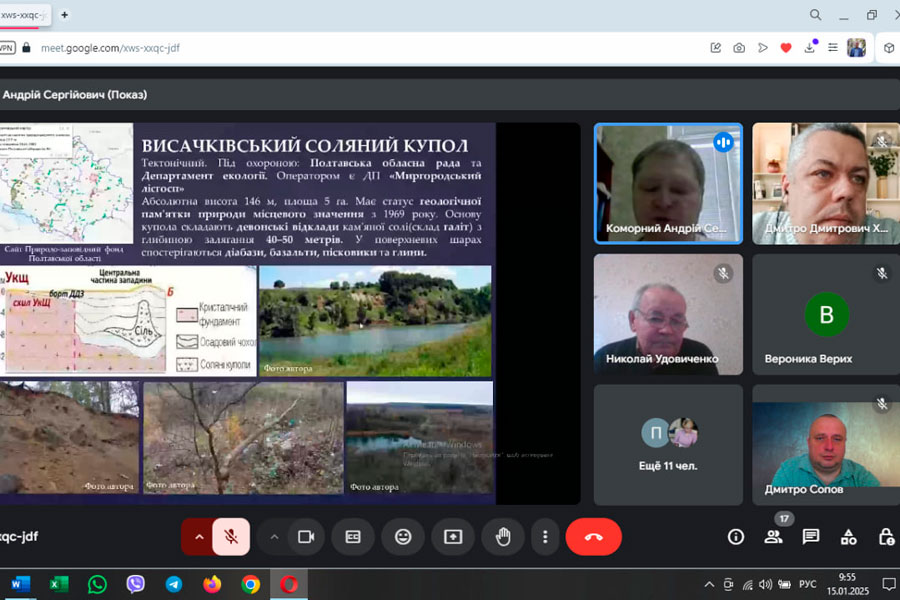The image size is (900, 600).
Task: Turn on closed captions
Action: pos(353,537)
